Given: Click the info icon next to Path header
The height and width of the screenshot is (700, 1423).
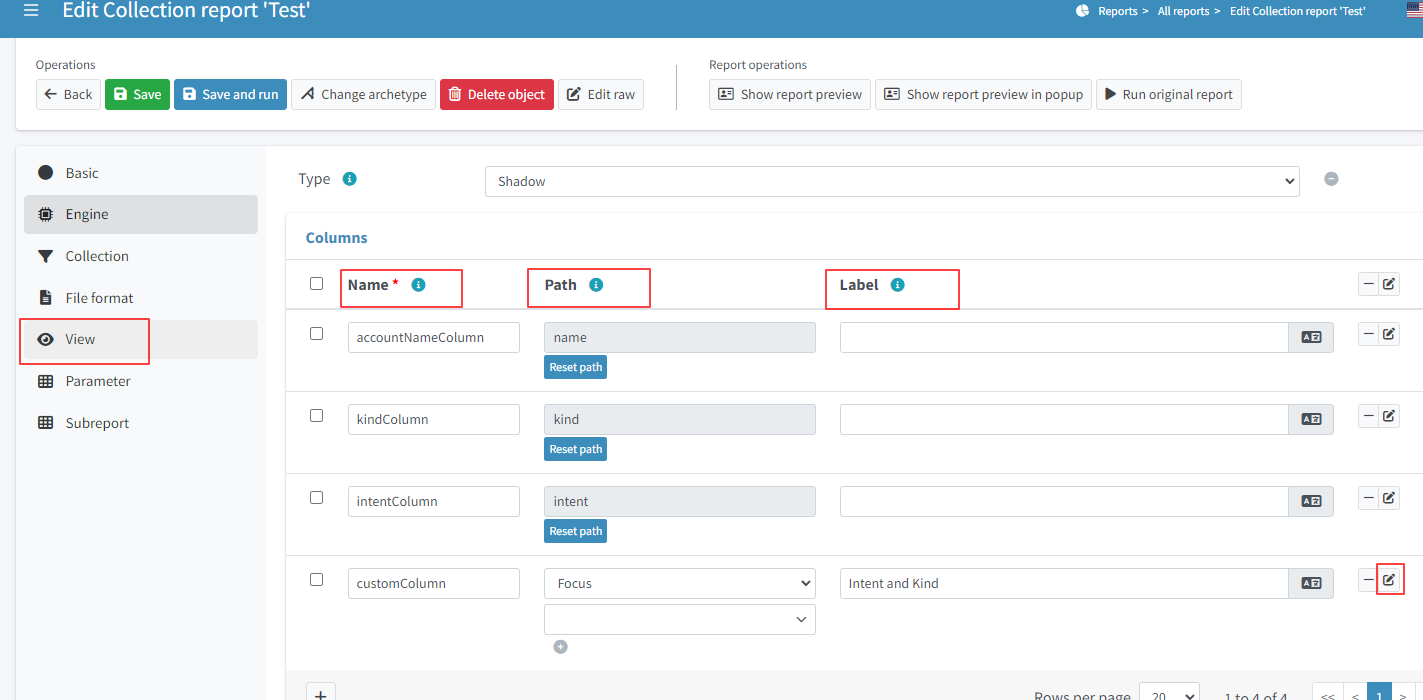Looking at the screenshot, I should click(596, 285).
